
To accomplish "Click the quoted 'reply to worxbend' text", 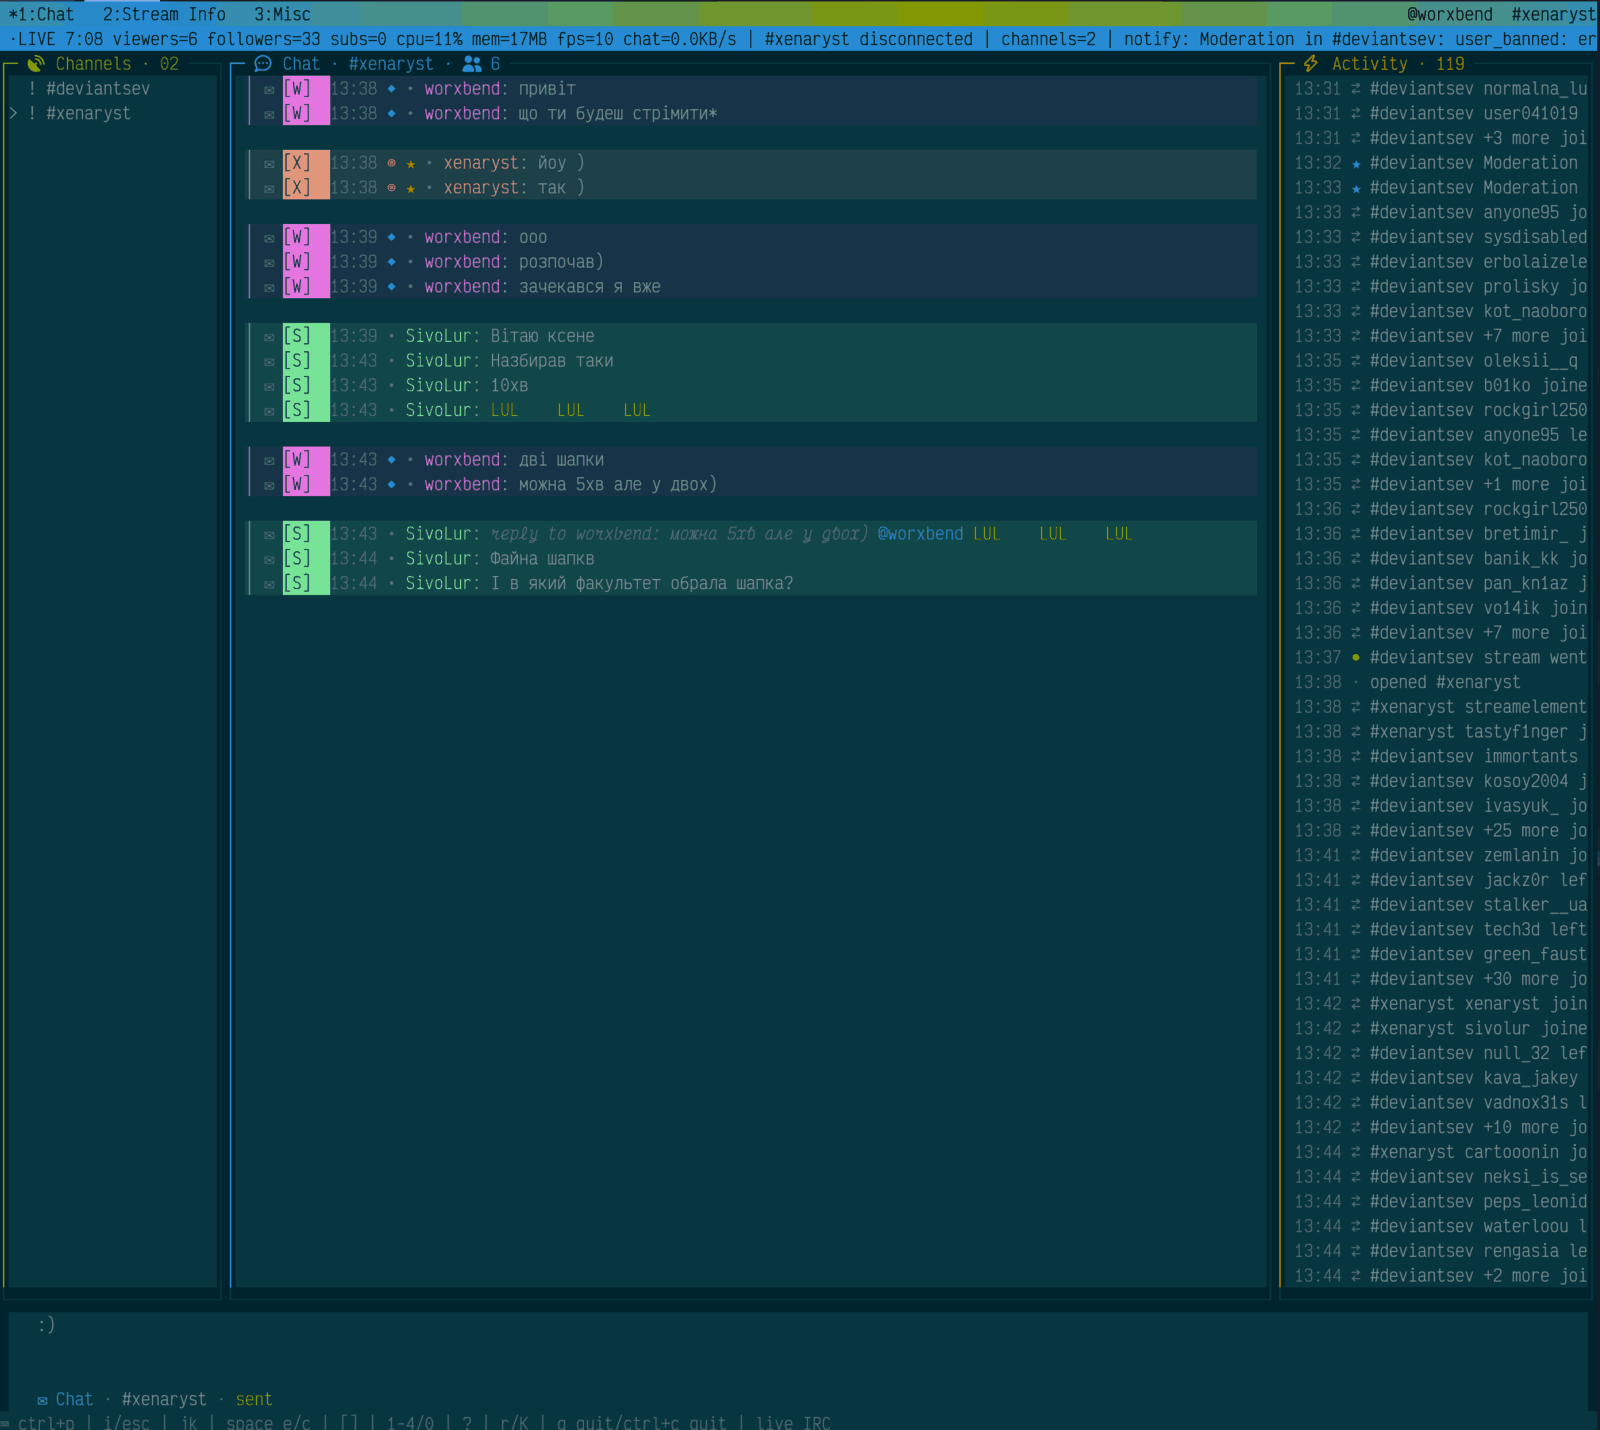I will tap(679, 534).
